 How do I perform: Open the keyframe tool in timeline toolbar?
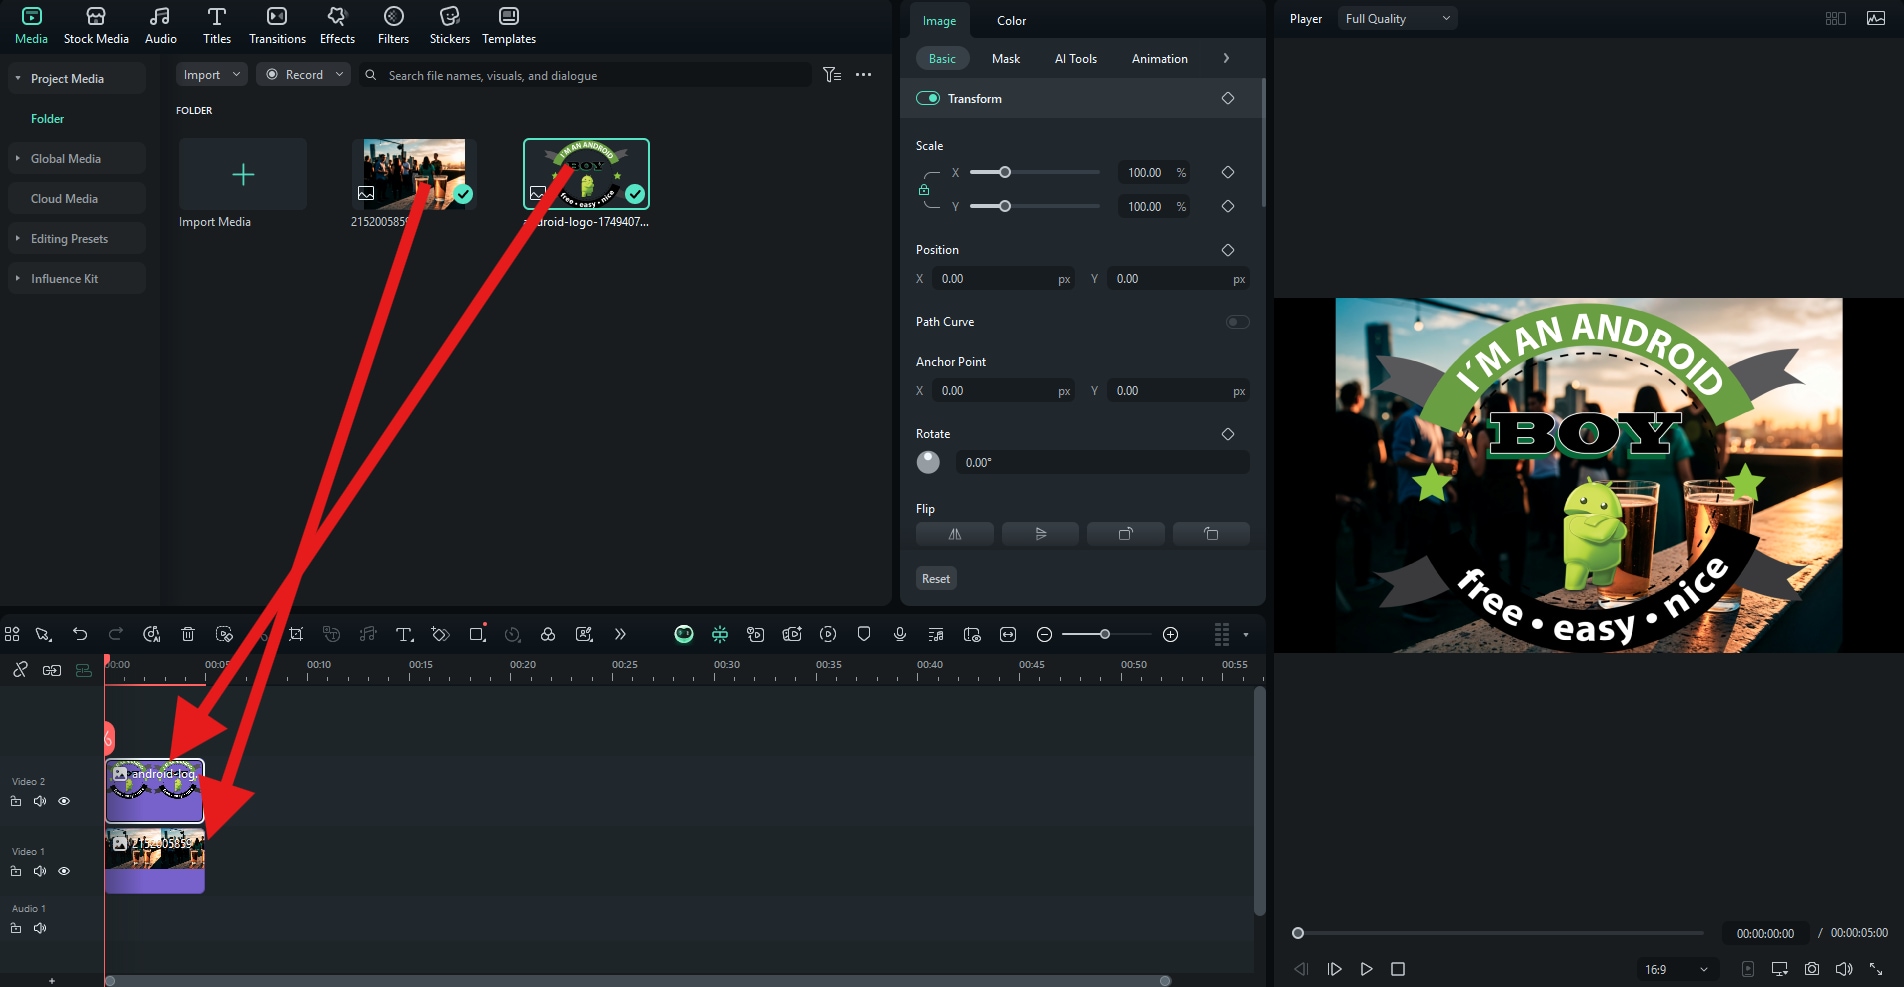[440, 634]
